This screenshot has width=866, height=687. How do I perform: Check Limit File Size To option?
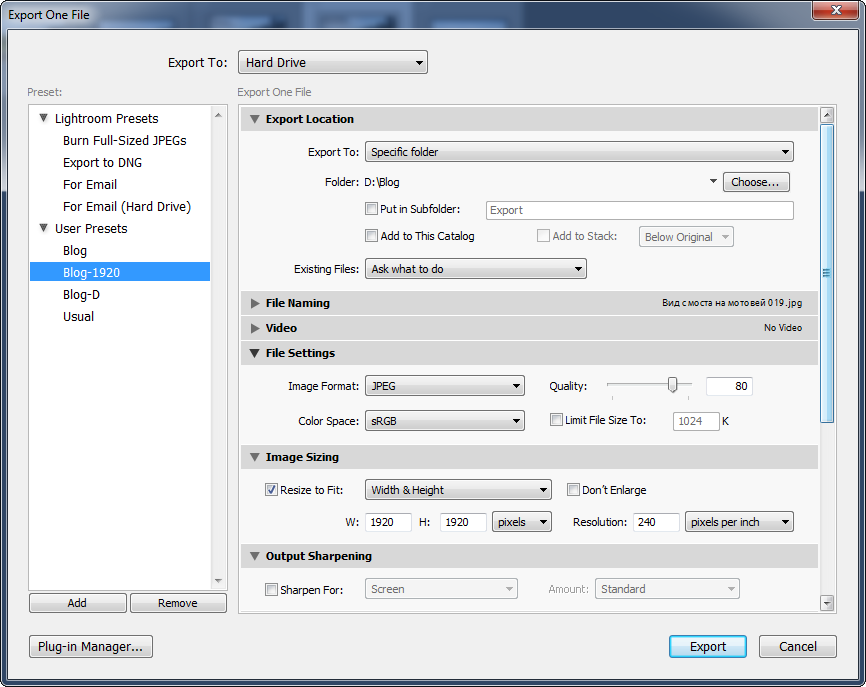(556, 420)
